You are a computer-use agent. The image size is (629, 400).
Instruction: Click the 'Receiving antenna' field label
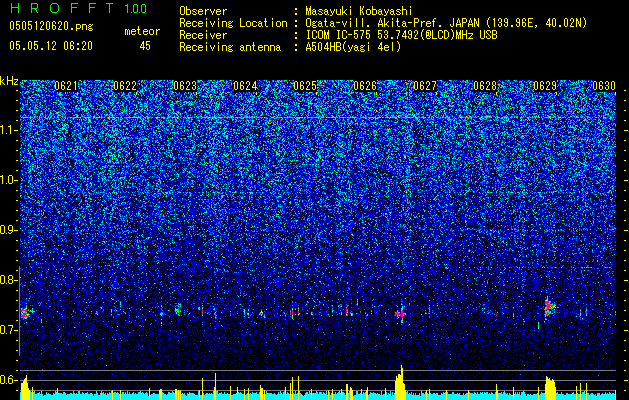click(230, 47)
